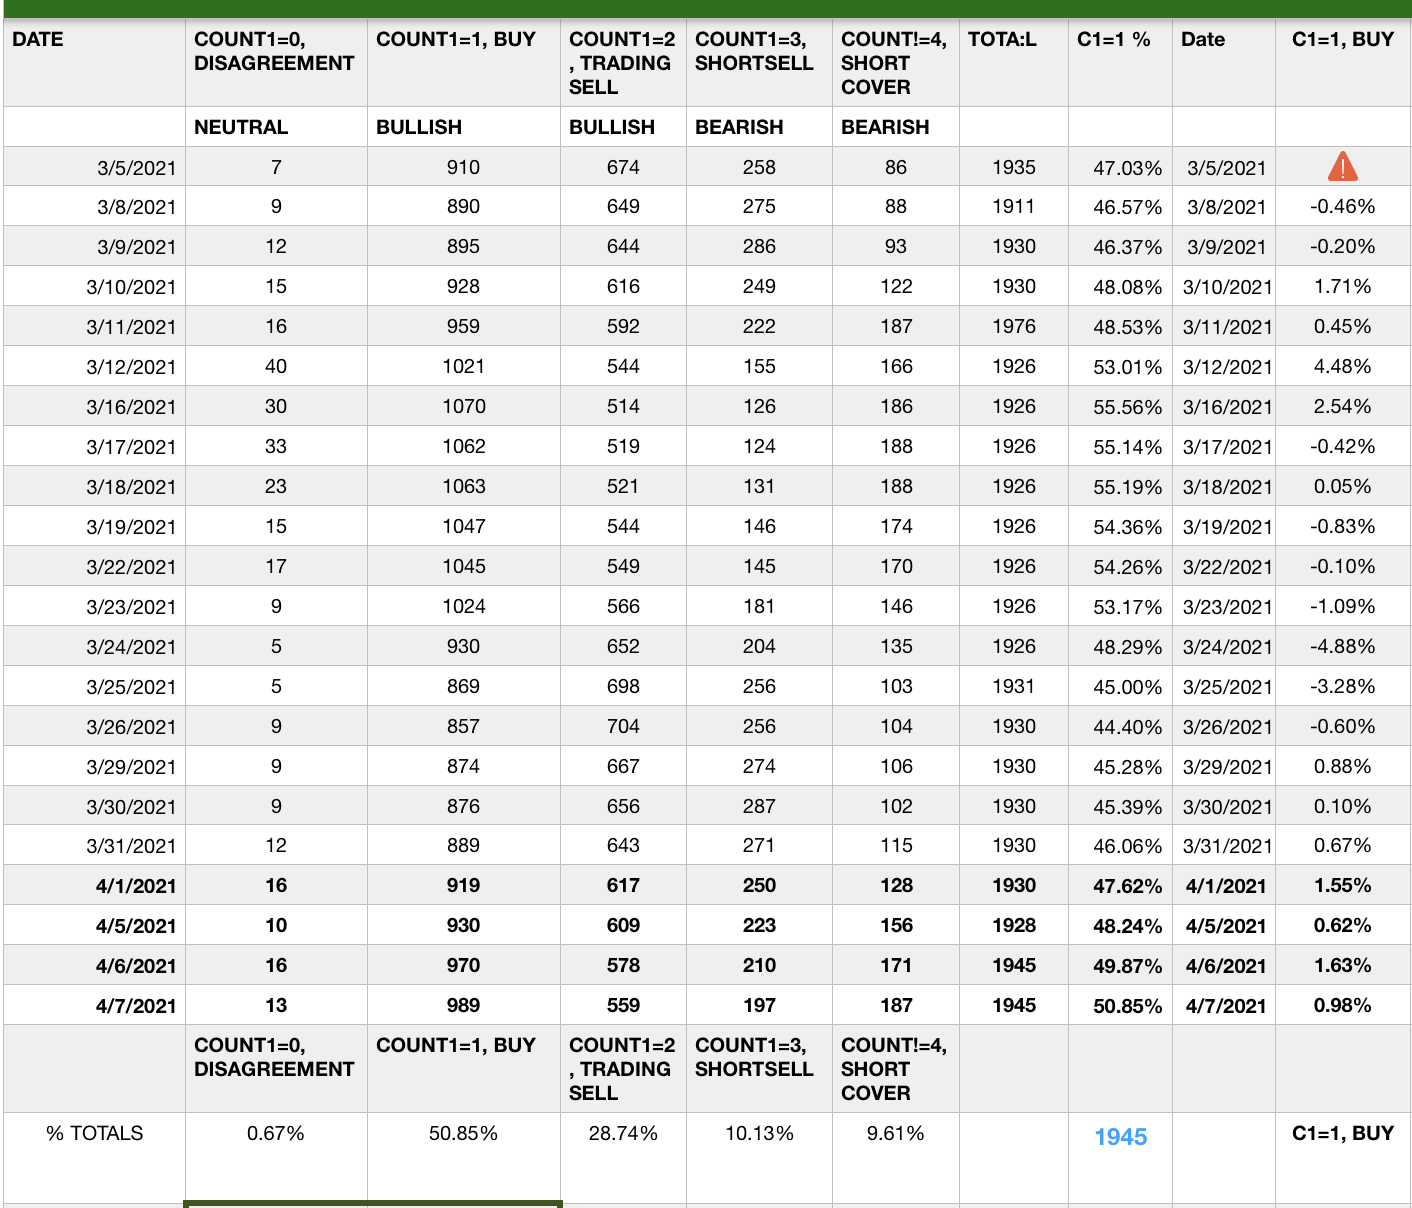Click the 1911 total cell

1014,207
